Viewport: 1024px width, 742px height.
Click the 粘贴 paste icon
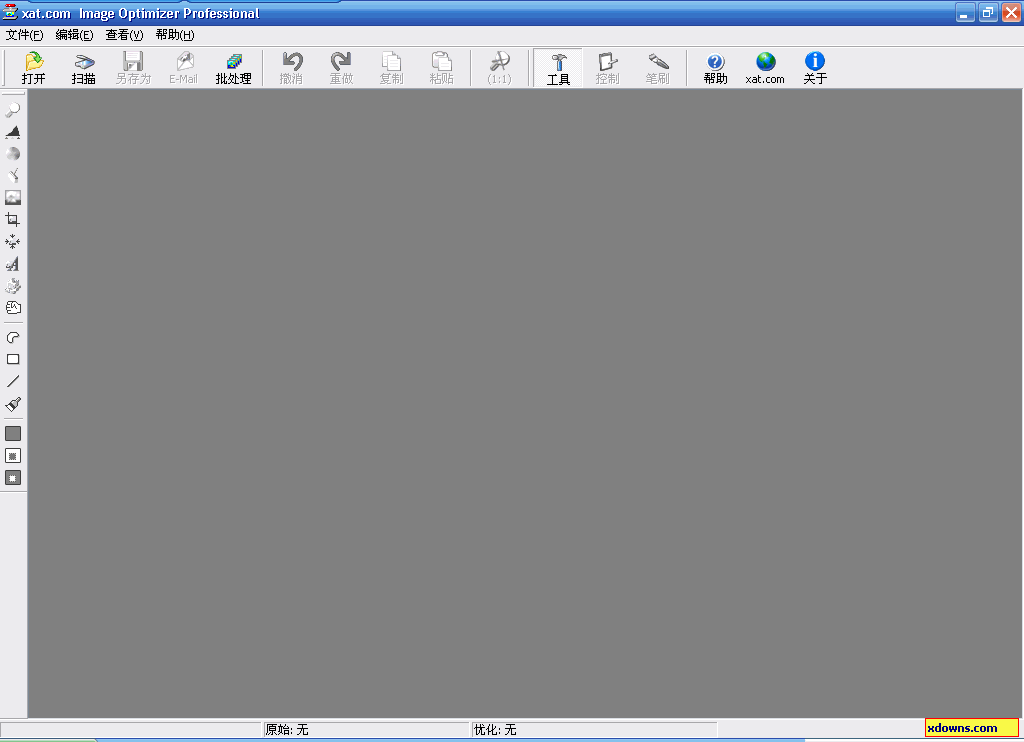[441, 68]
